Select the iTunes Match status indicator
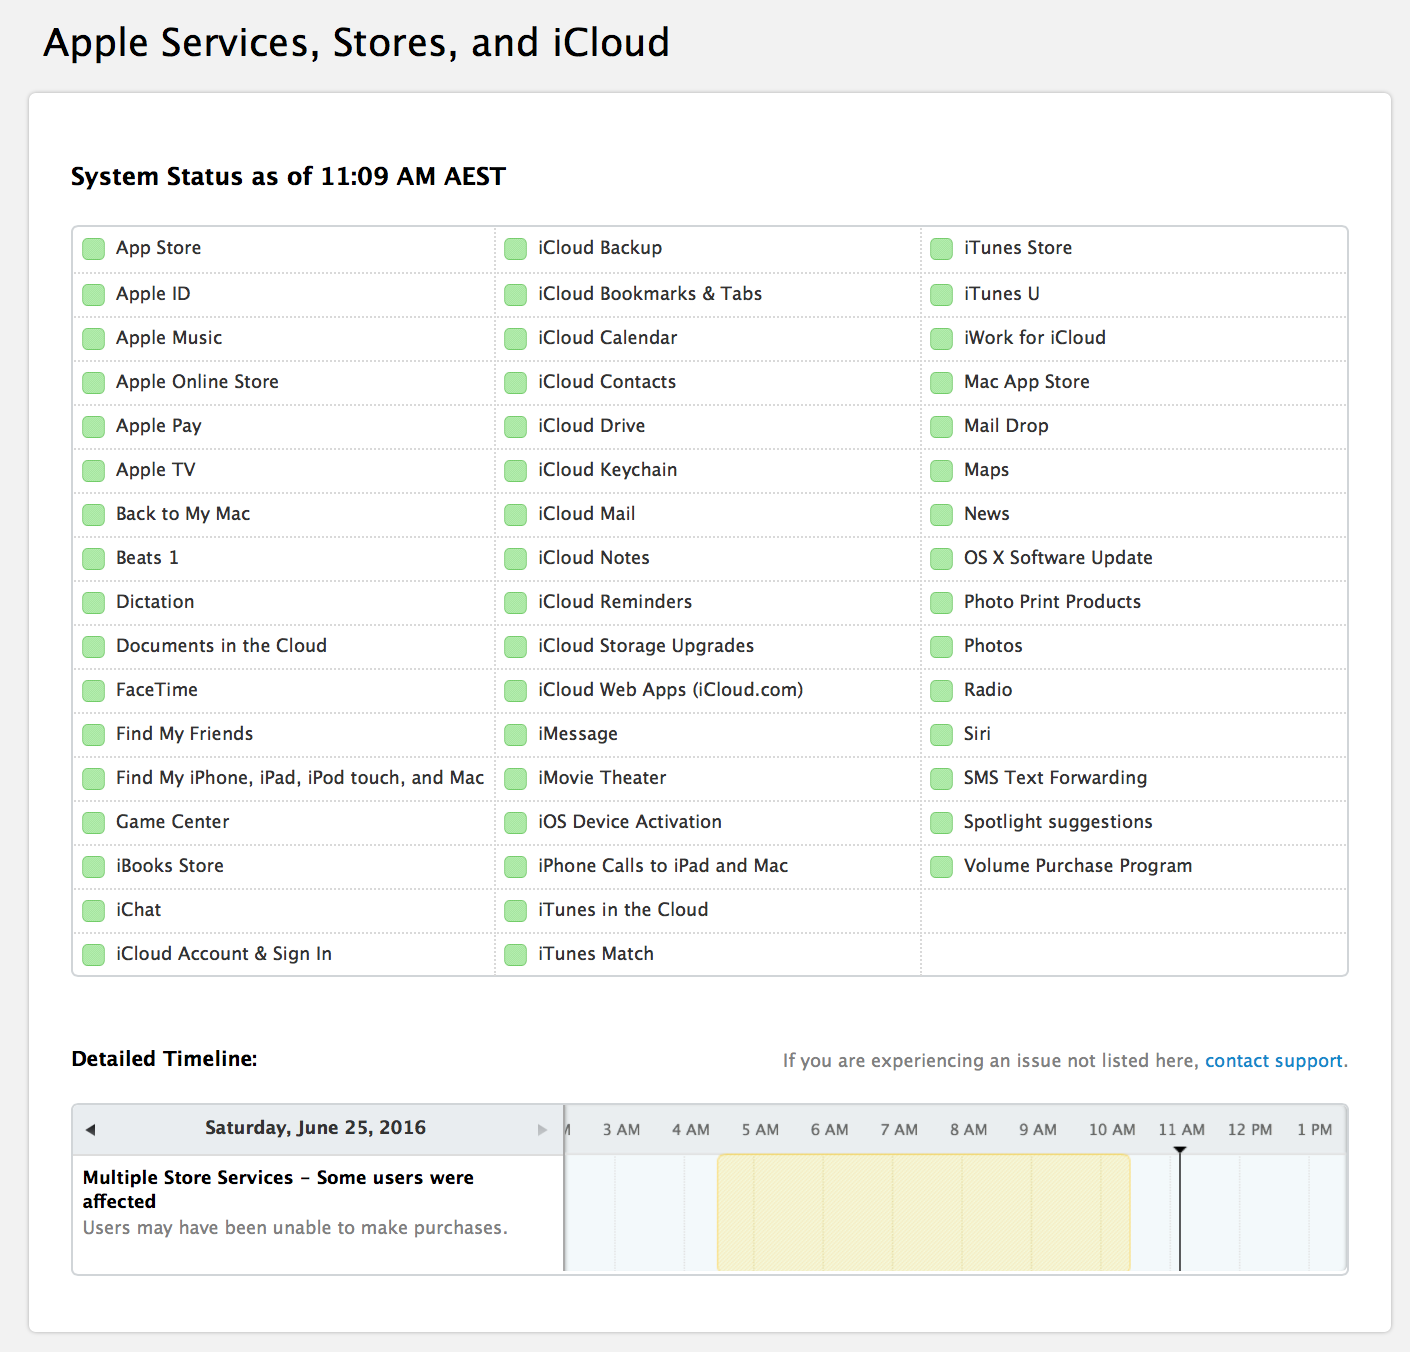Screen dimensions: 1410x1352 516,955
